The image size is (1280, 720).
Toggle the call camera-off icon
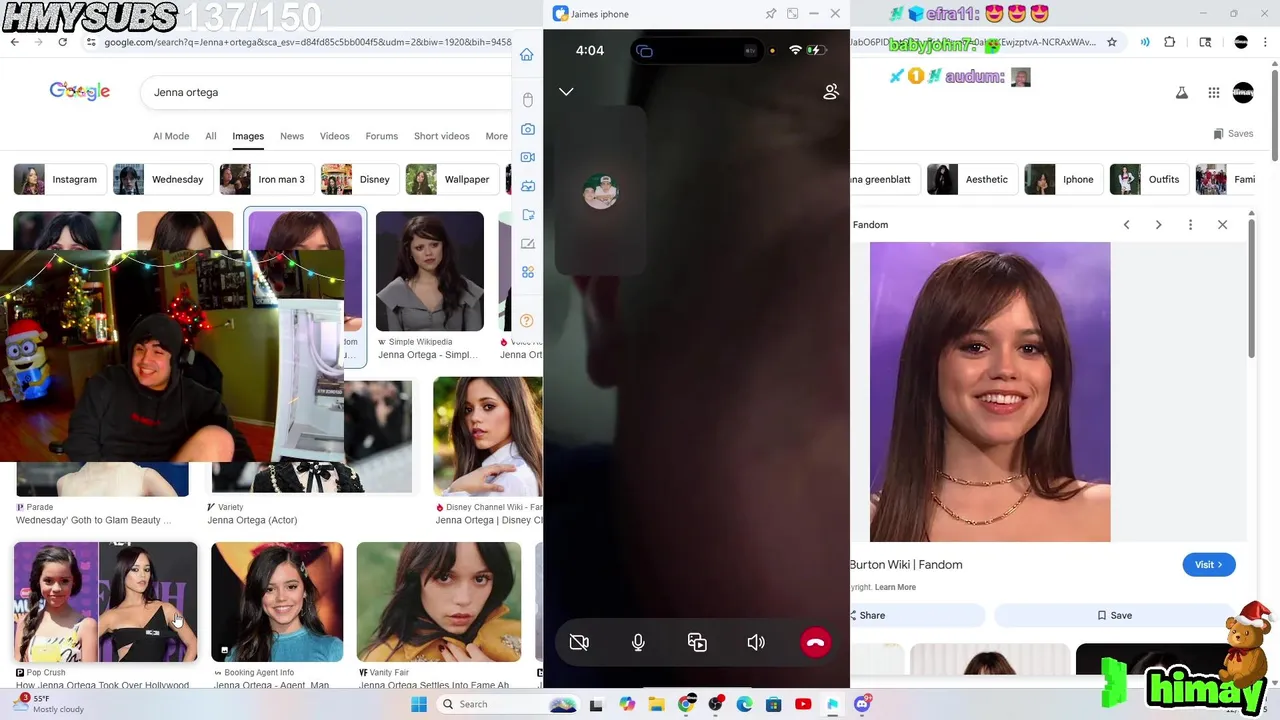[x=579, y=642]
